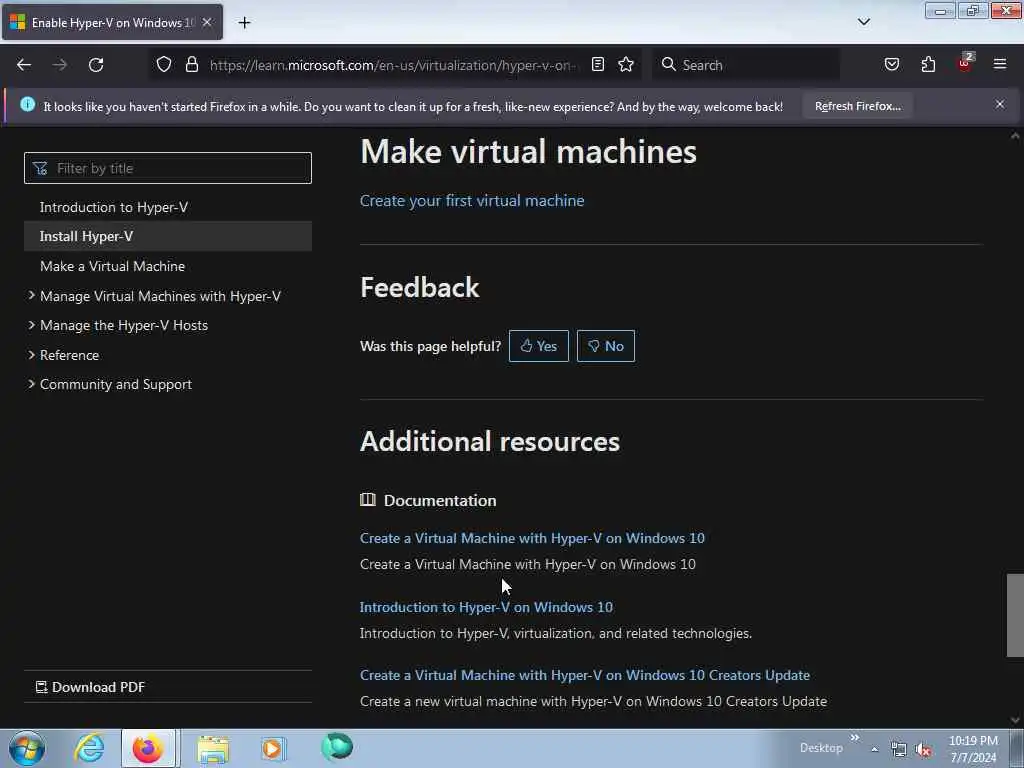Select Install Hyper-V in sidebar
The width and height of the screenshot is (1024, 768).
(x=168, y=236)
